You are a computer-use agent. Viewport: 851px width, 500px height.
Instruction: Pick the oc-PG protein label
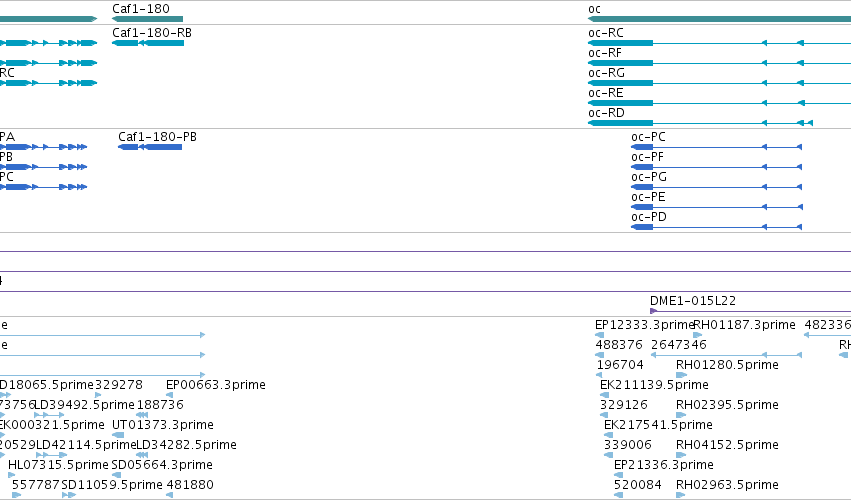click(649, 177)
